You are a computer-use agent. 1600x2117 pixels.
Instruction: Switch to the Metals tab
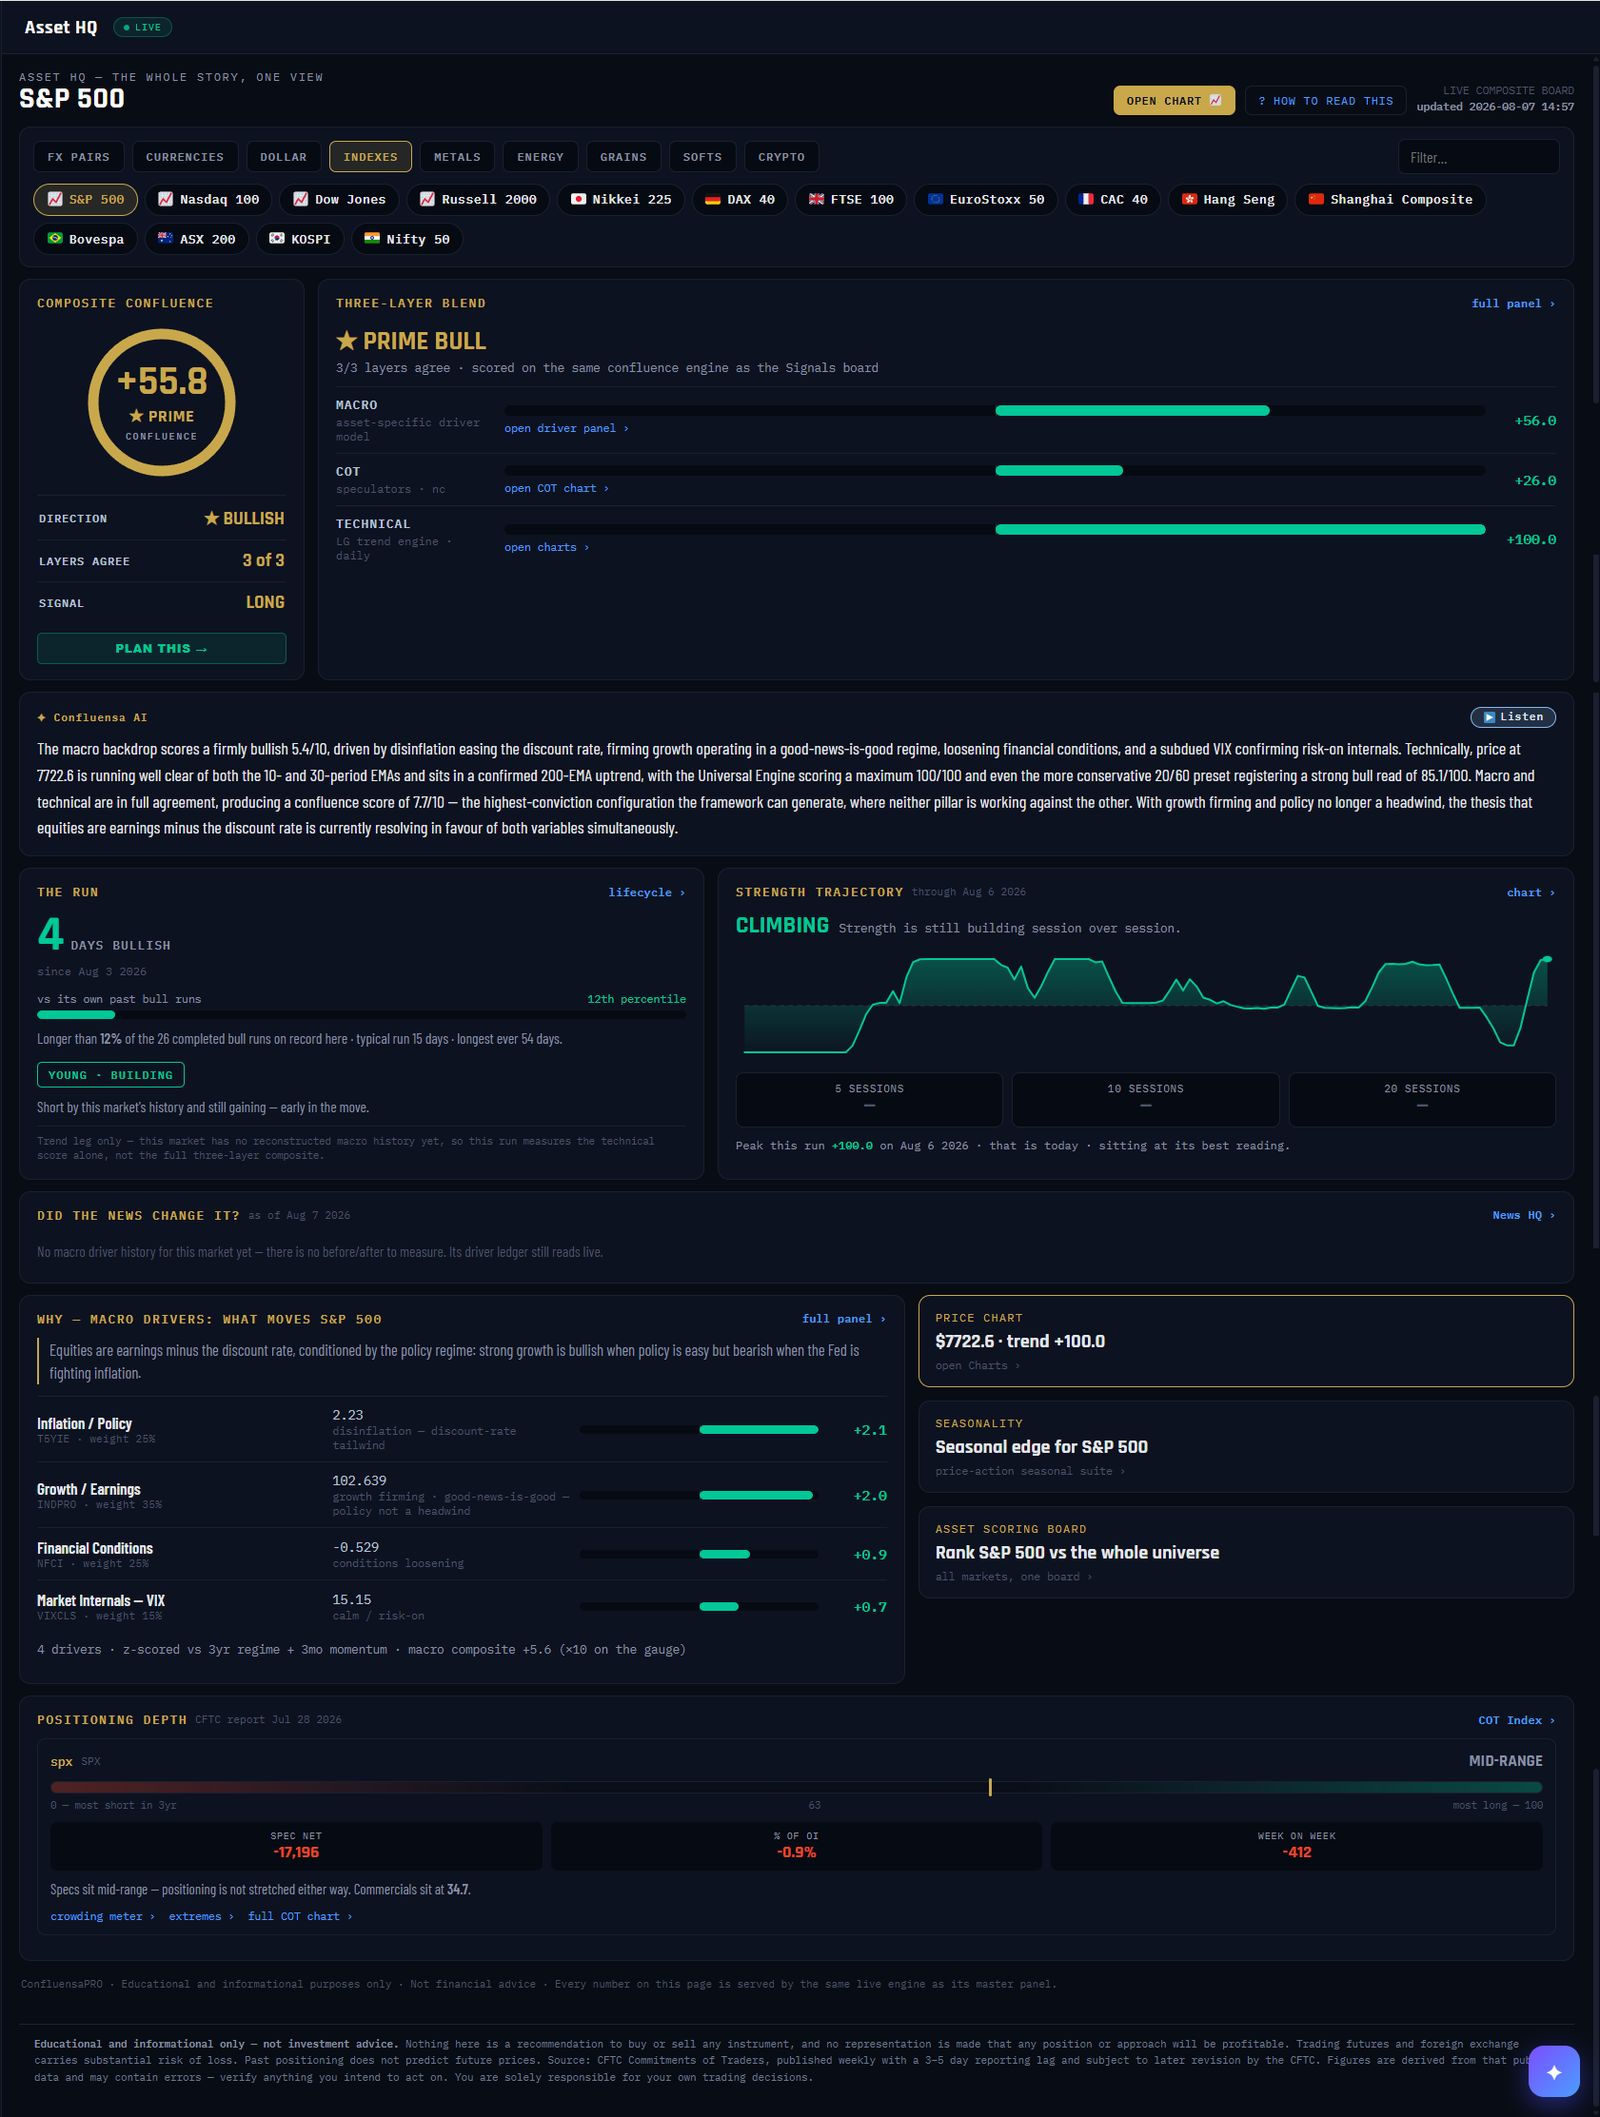pos(457,157)
